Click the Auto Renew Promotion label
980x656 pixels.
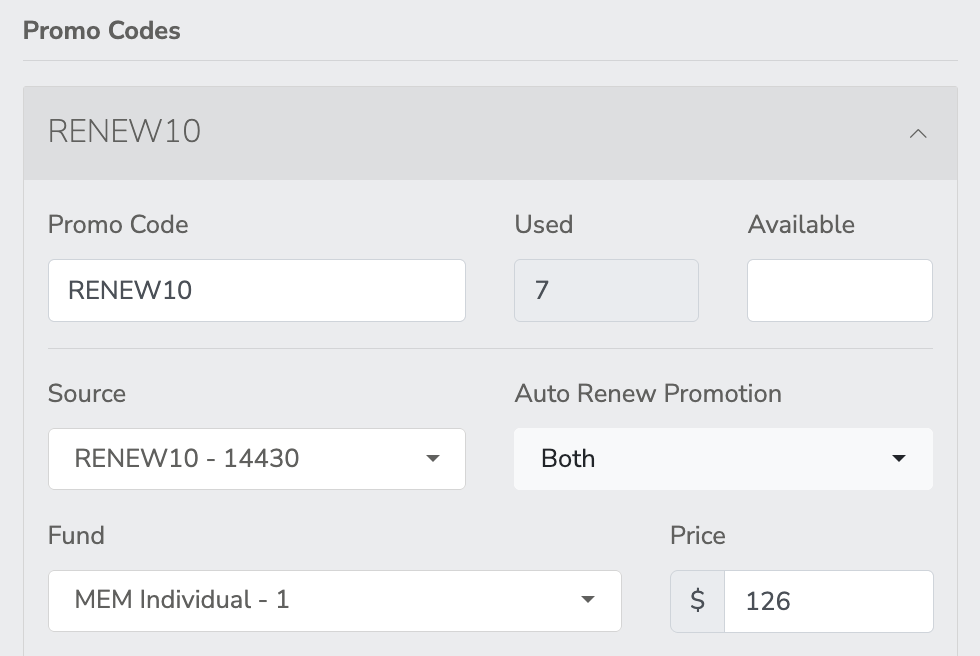pos(648,394)
